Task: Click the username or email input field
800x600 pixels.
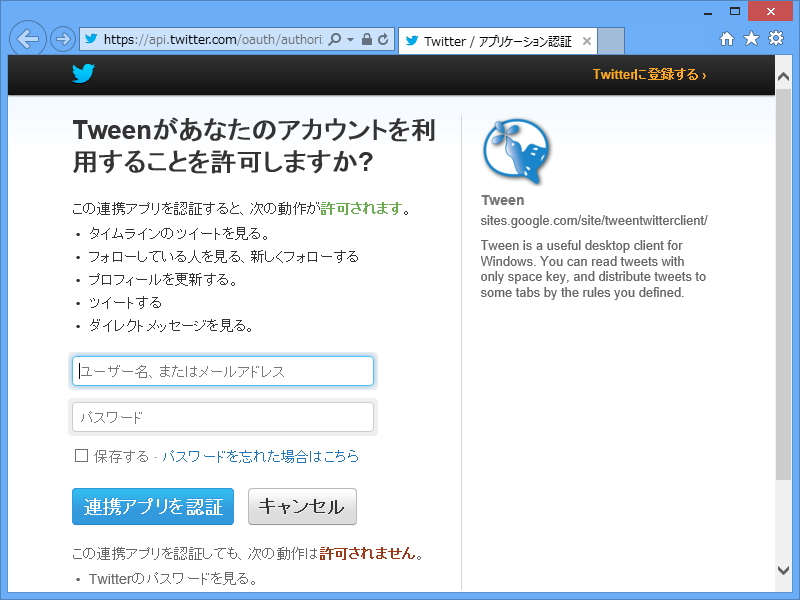Action: [222, 370]
